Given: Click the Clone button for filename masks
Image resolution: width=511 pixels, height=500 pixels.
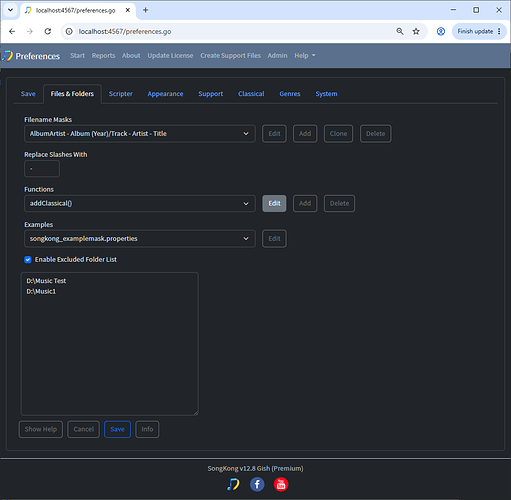Looking at the screenshot, I should tap(338, 134).
